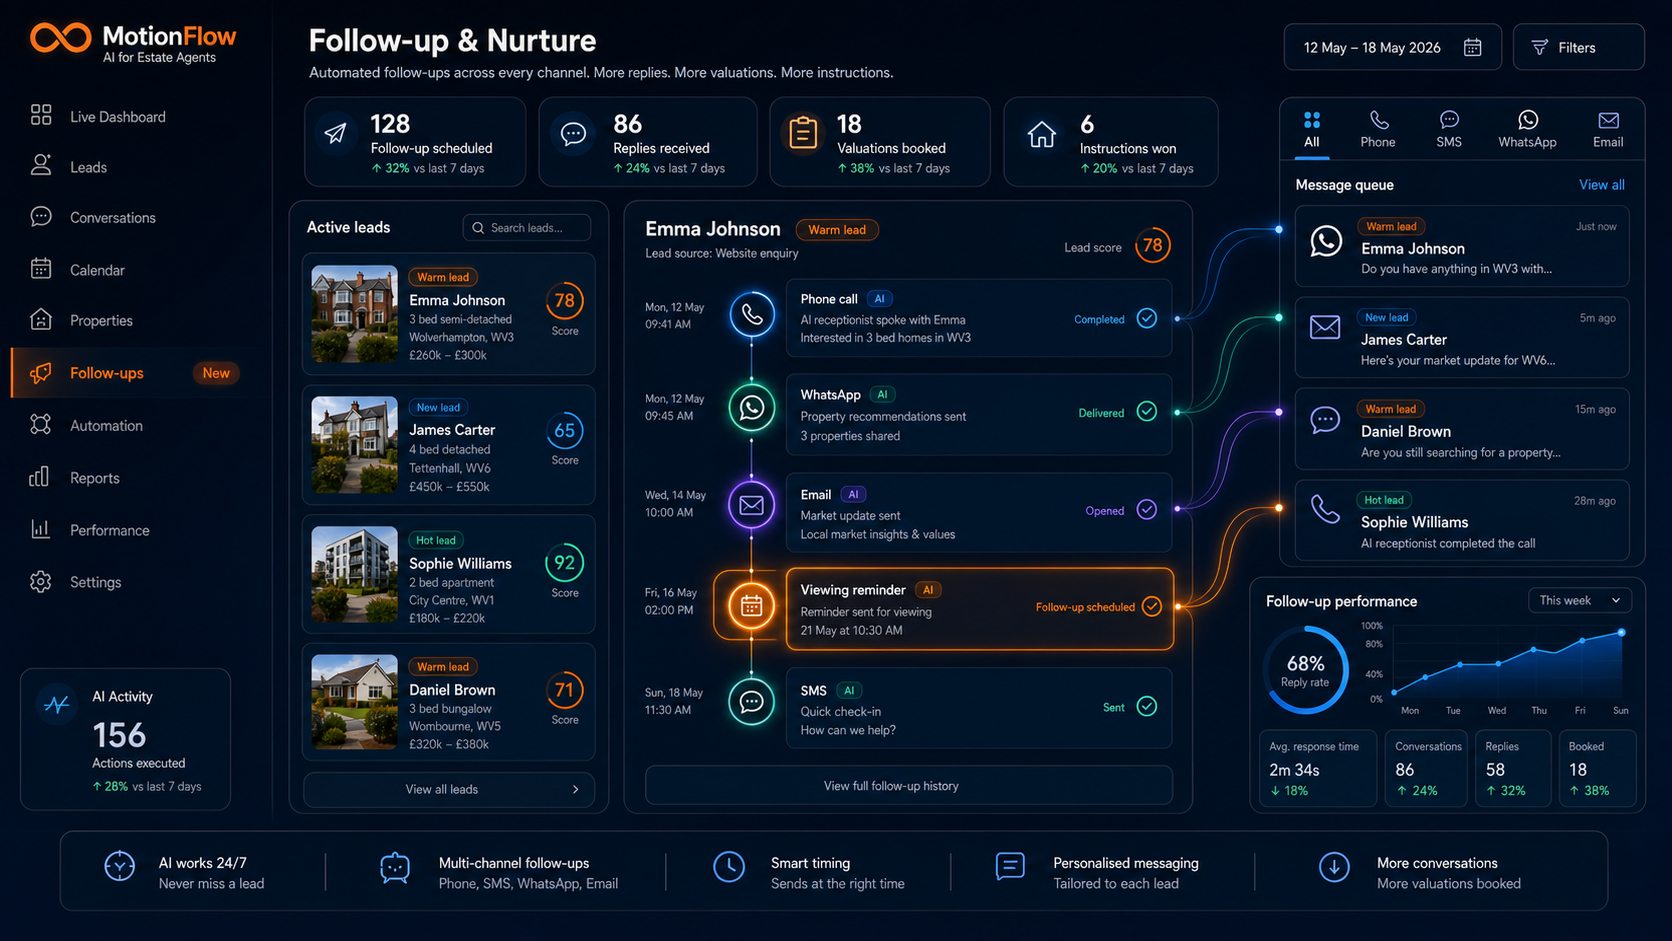Click More conversations download arrow icon

(1334, 867)
